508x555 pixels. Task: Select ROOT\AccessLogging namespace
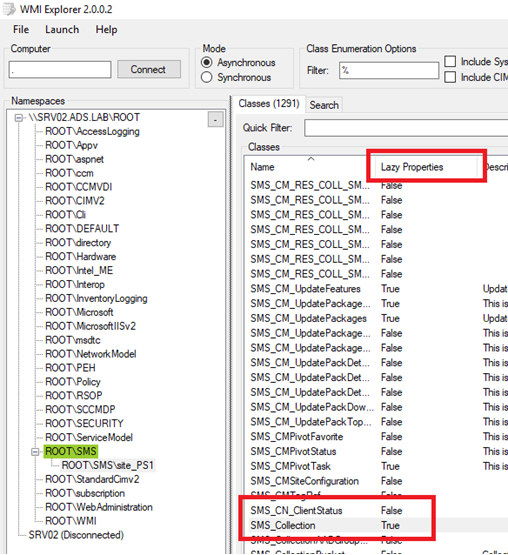[92, 131]
